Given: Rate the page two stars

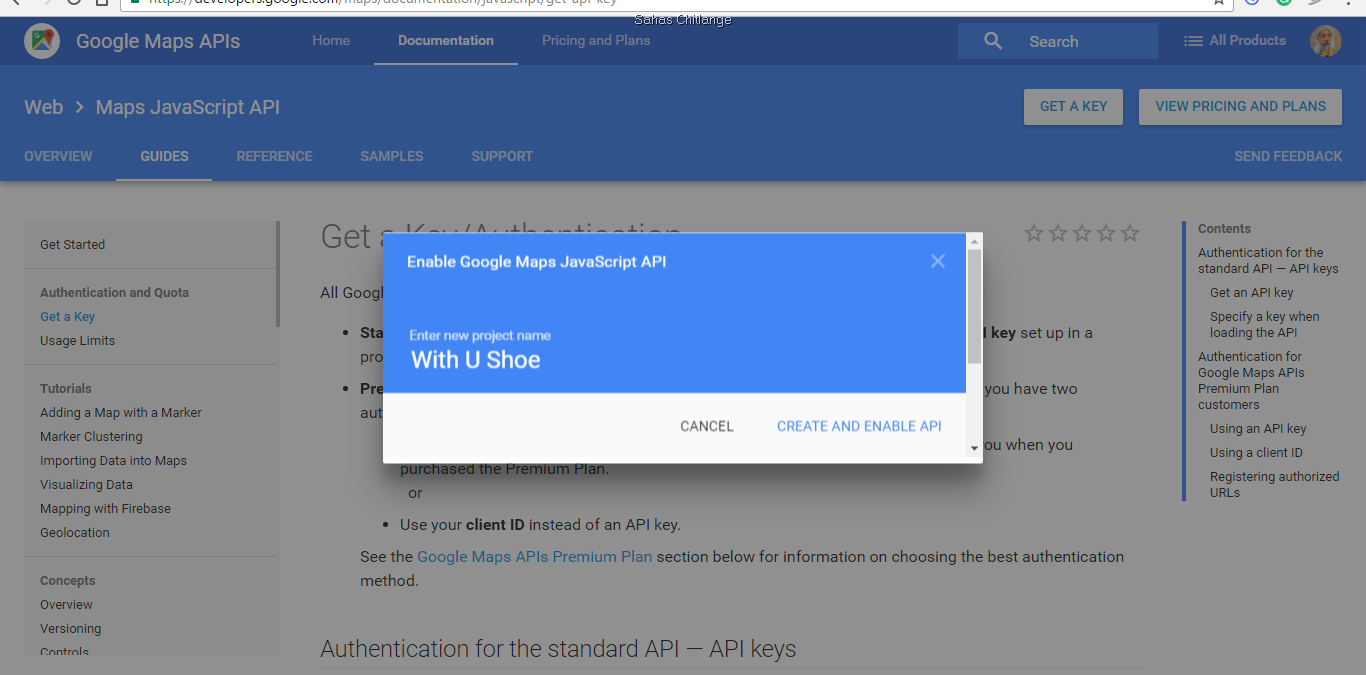Looking at the screenshot, I should coord(1058,233).
